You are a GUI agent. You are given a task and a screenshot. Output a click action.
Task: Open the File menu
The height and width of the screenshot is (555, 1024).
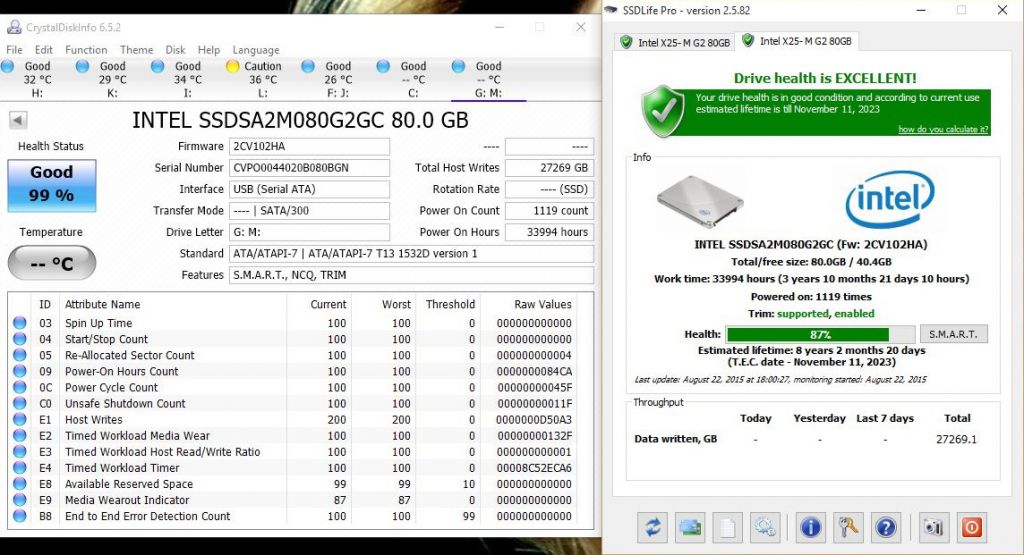(14, 50)
